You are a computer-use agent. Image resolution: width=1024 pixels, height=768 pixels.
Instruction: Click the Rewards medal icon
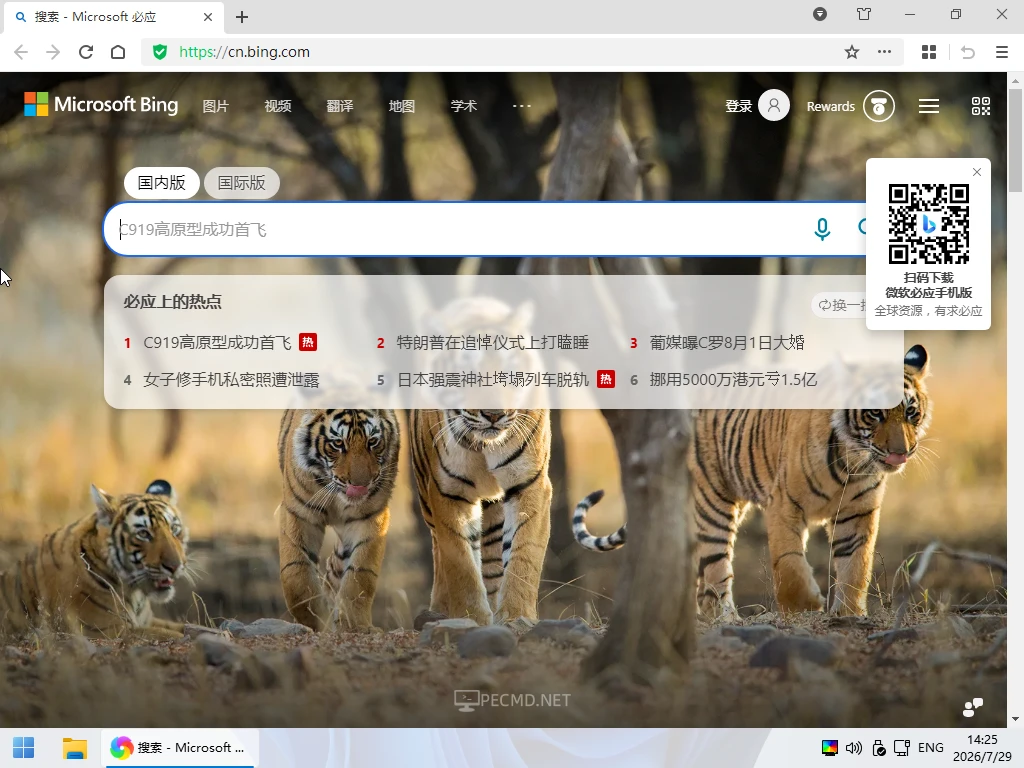point(879,106)
